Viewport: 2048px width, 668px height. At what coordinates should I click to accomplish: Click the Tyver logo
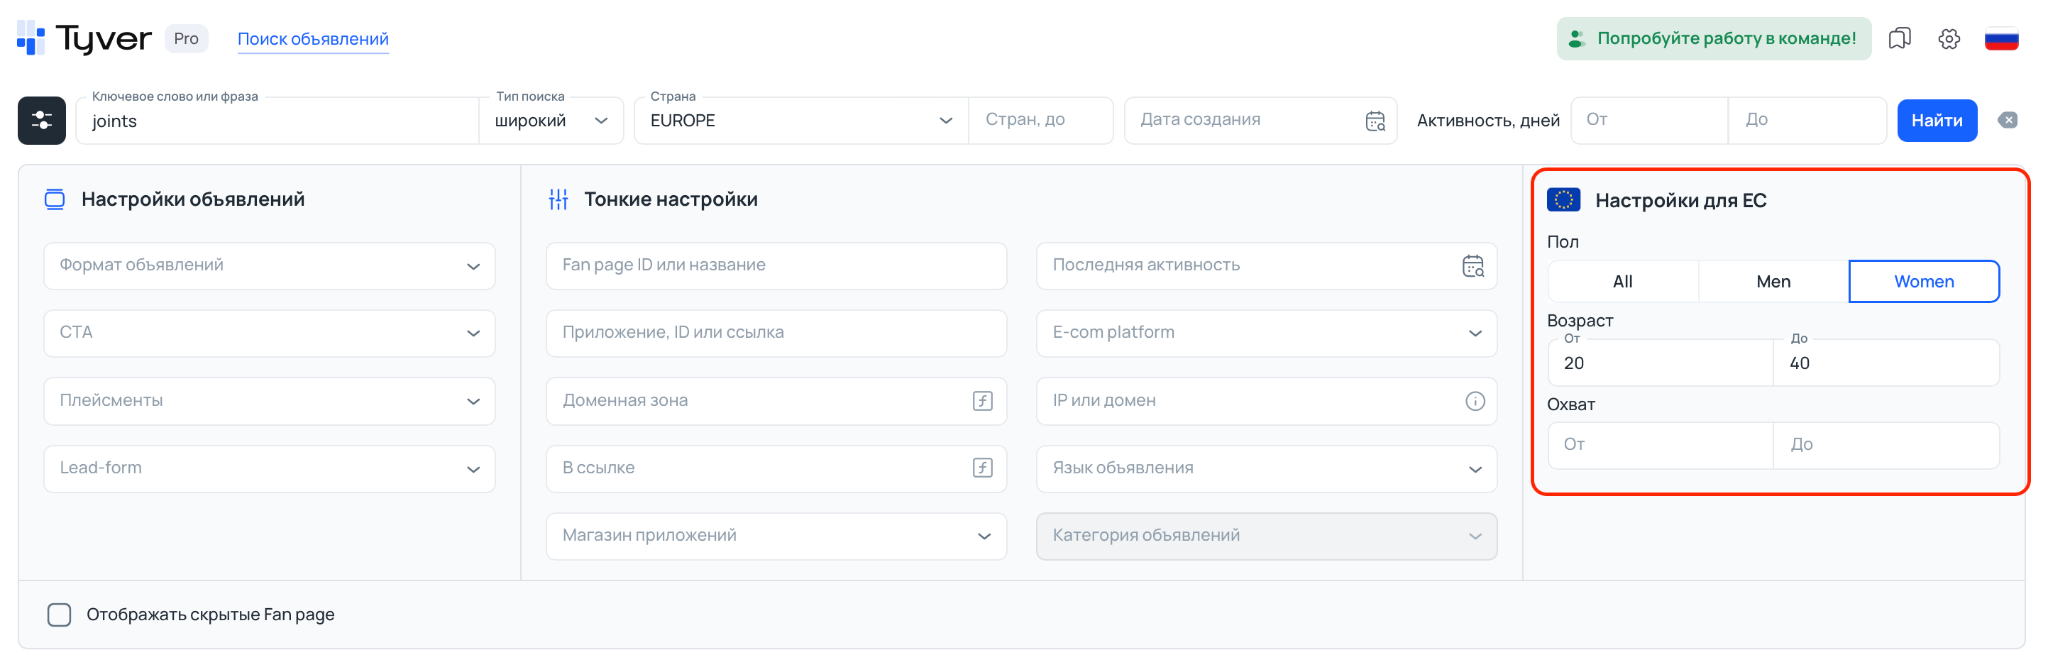(85, 38)
